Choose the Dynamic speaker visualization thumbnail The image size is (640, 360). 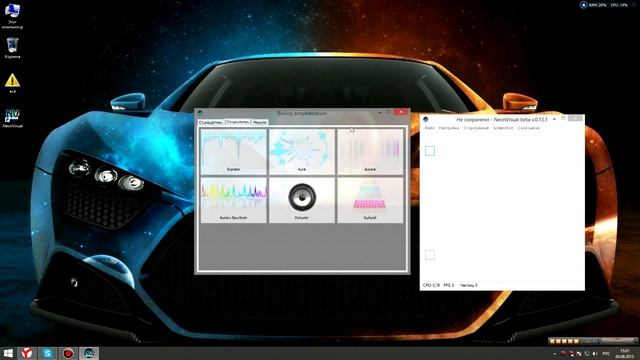pyautogui.click(x=302, y=200)
